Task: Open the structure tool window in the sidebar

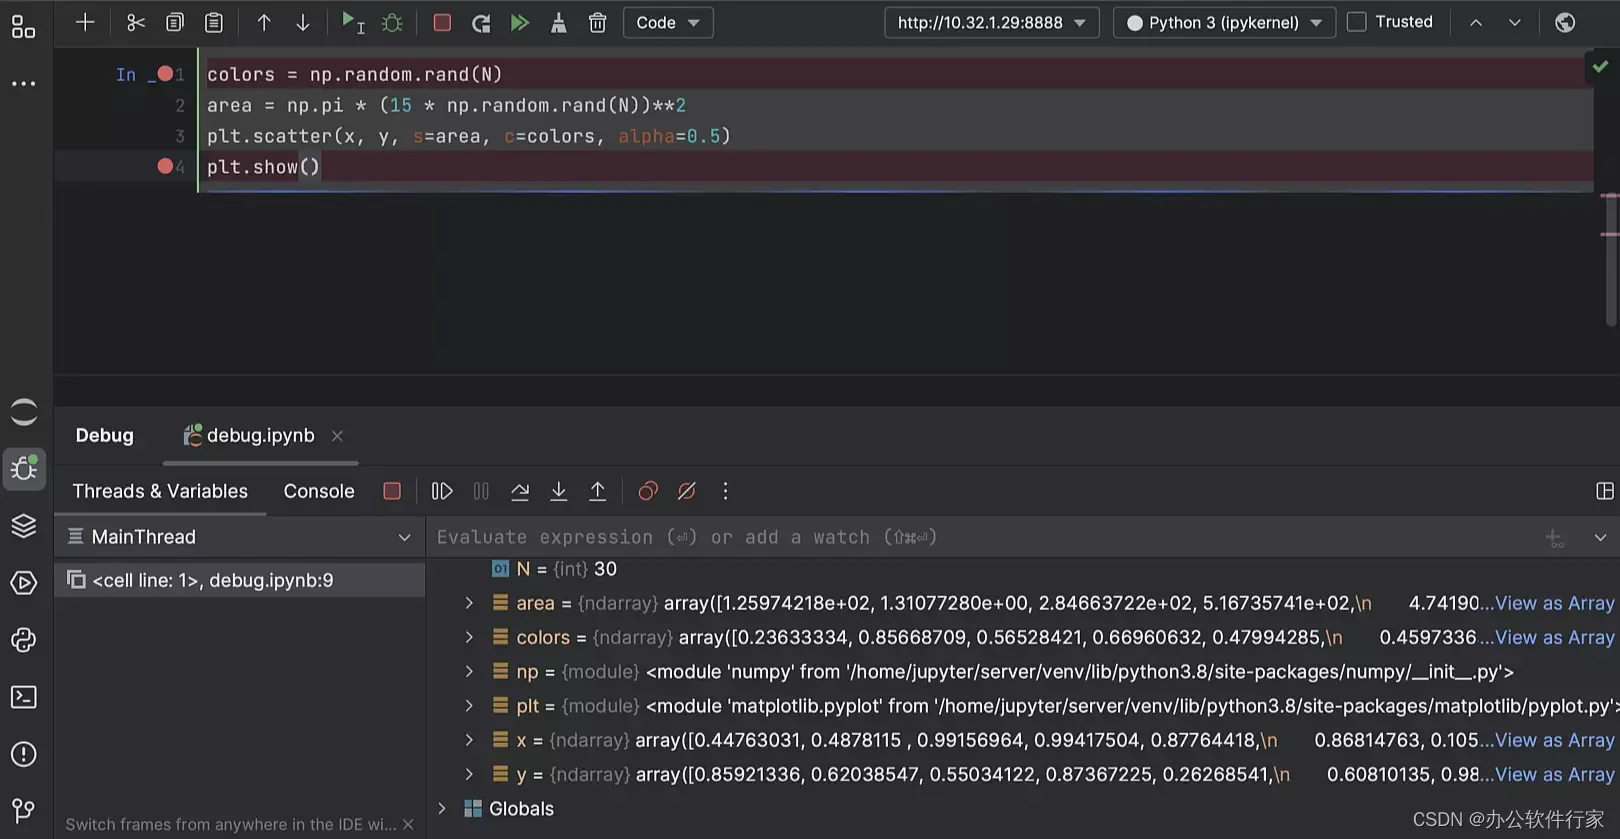Action: click(23, 27)
